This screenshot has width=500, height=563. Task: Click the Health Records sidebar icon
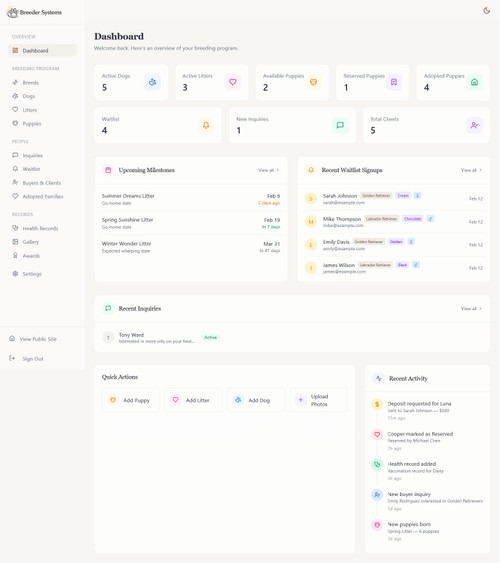[x=15, y=228]
